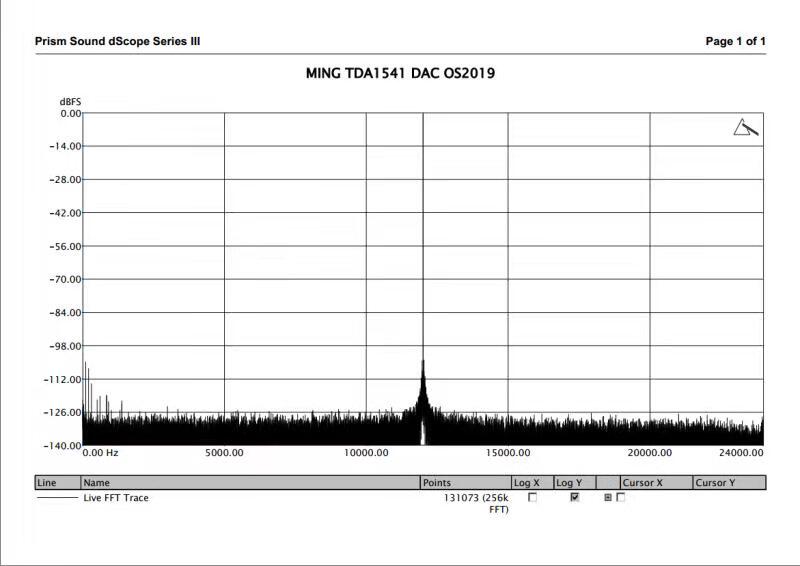
Task: Click the -14.00 Y-axis label
Action: [x=65, y=146]
